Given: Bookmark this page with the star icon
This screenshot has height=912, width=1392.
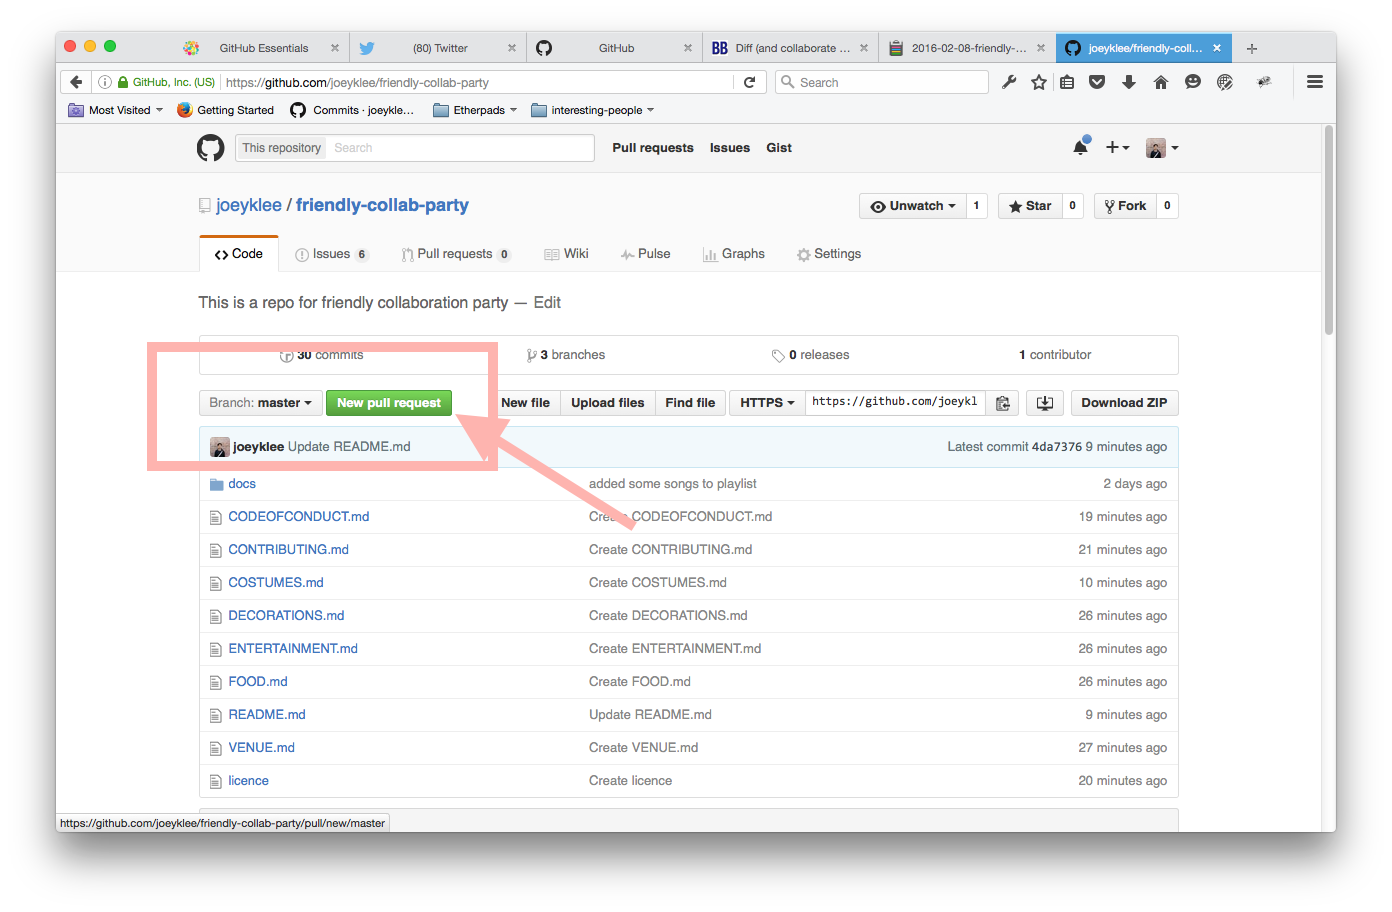Looking at the screenshot, I should 1039,82.
